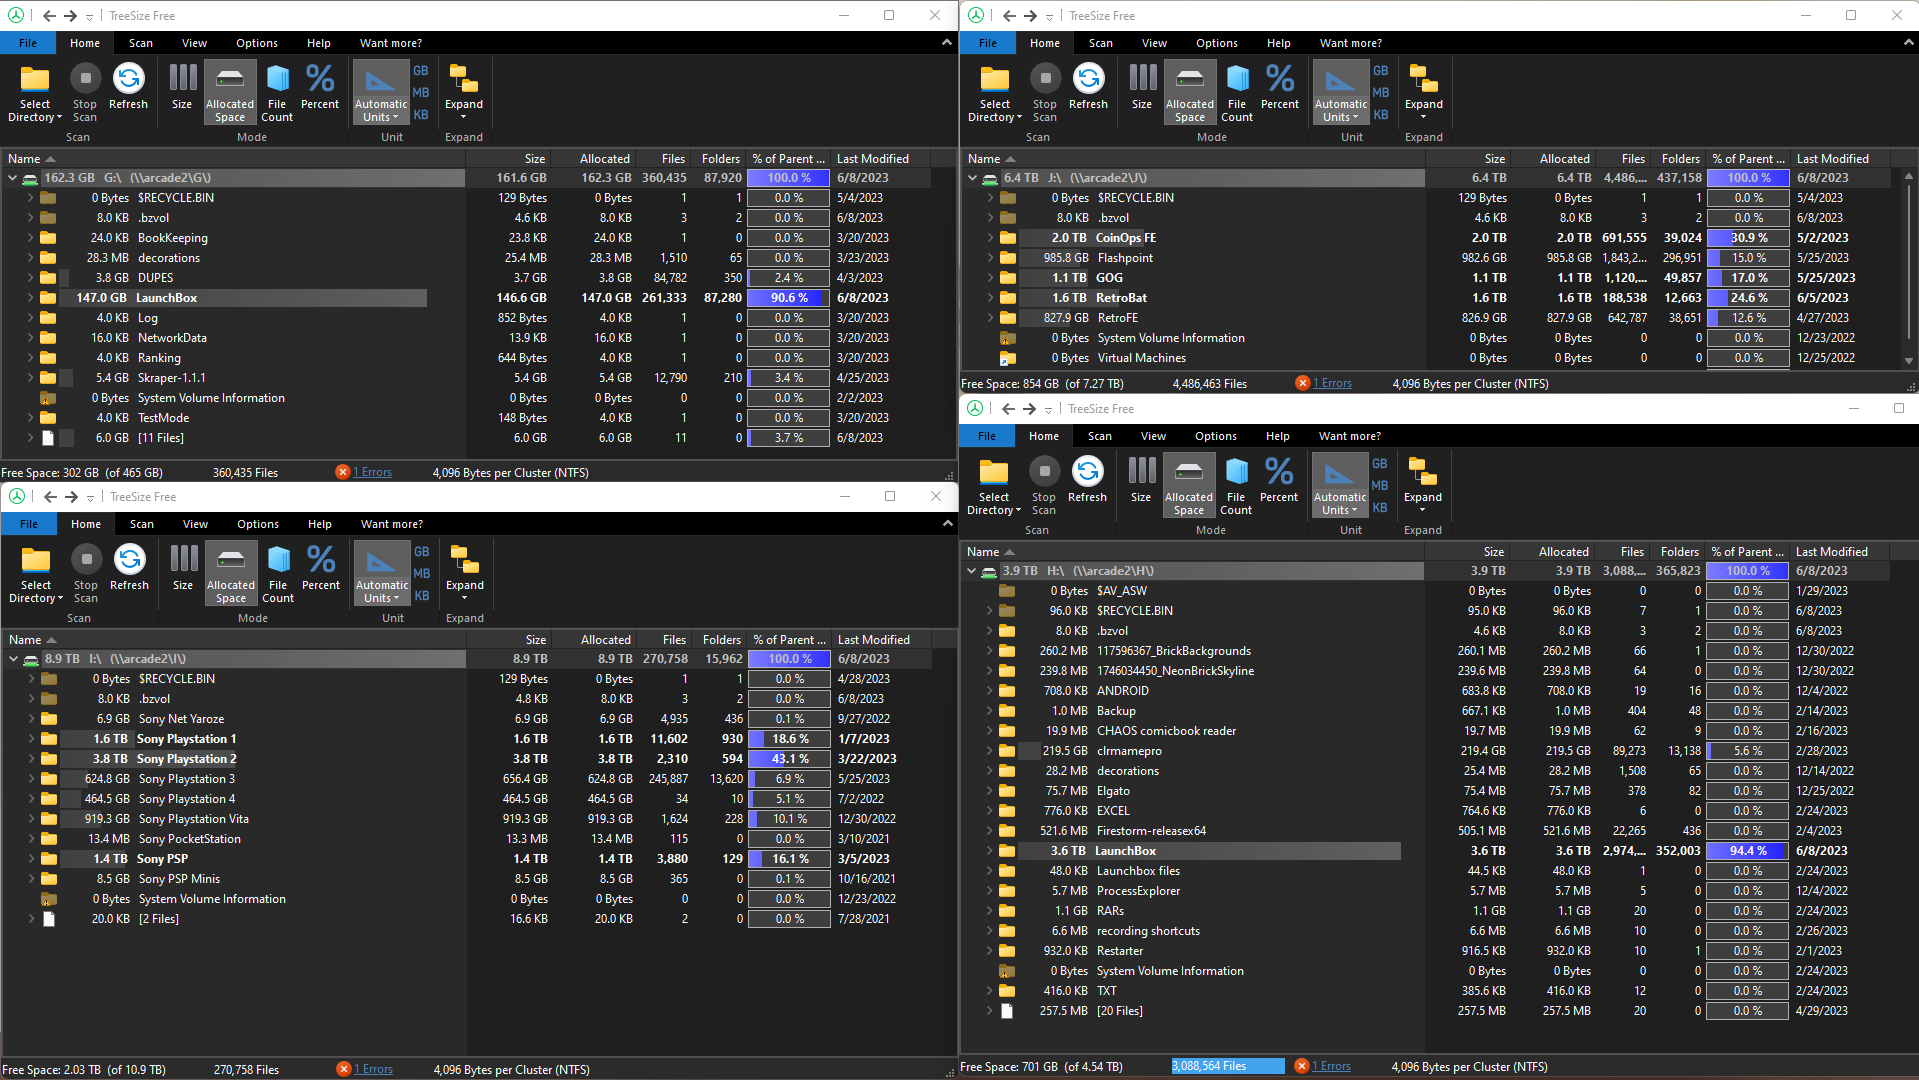Click Sony Playstation 2 43.1 % bar
The height and width of the screenshot is (1080, 1919).
(x=790, y=759)
